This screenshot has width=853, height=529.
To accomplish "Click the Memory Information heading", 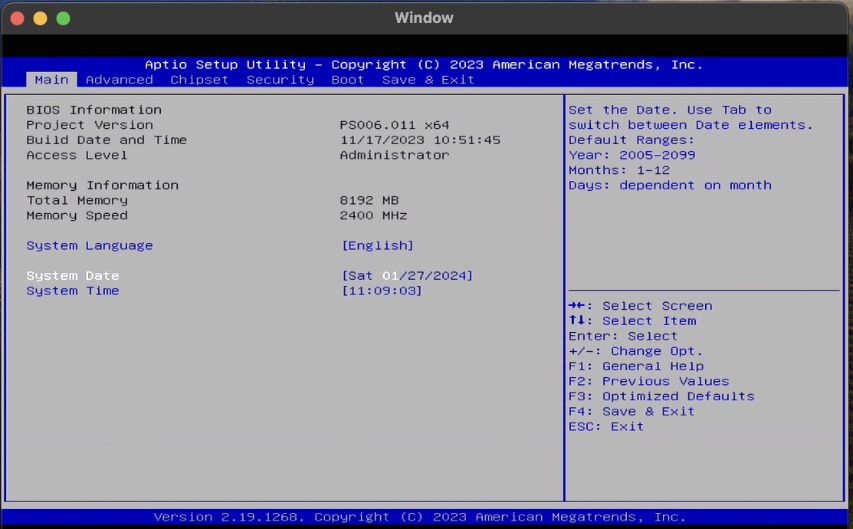I will 102,186.
